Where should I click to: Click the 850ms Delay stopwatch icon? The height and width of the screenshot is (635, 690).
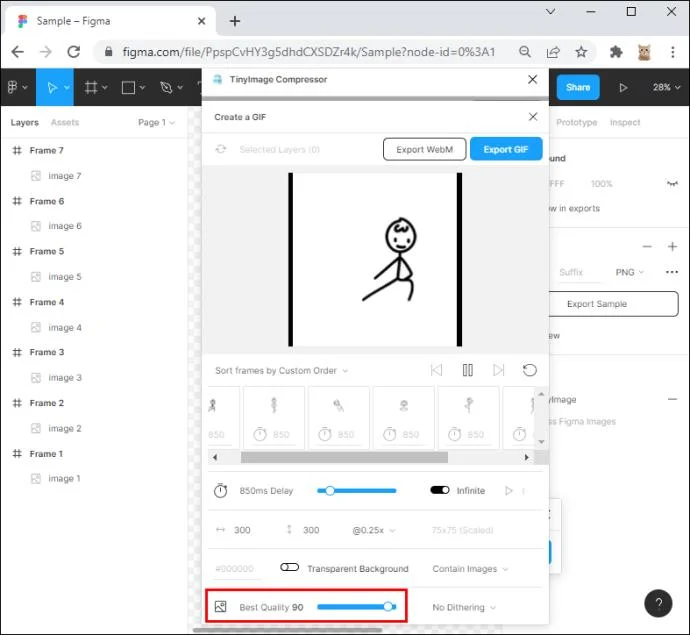click(220, 490)
